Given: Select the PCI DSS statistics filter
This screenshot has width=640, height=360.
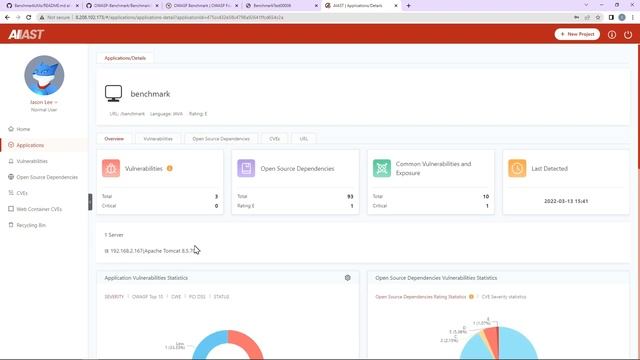Looking at the screenshot, I should tap(197, 297).
